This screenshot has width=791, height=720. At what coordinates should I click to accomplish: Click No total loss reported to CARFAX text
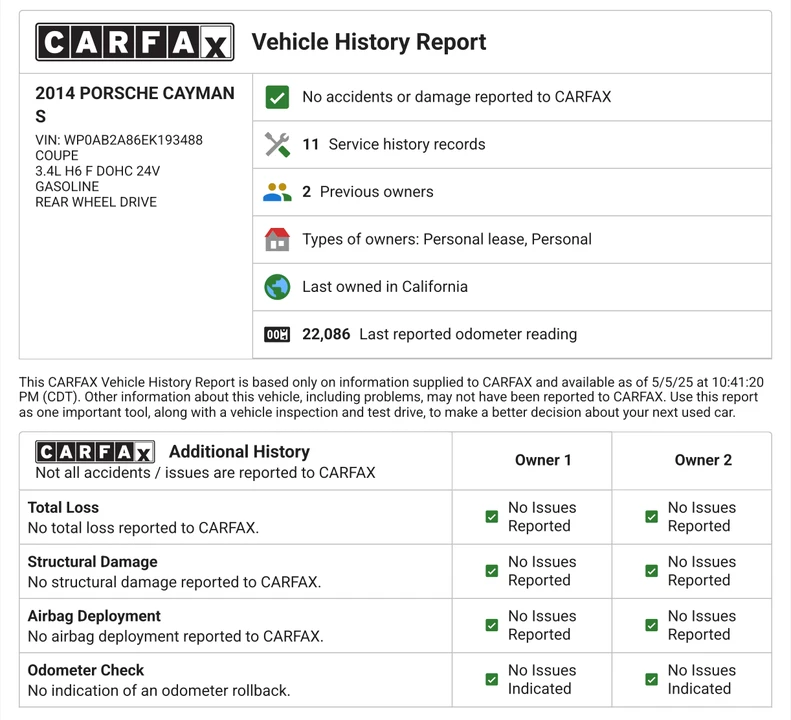coord(143,528)
